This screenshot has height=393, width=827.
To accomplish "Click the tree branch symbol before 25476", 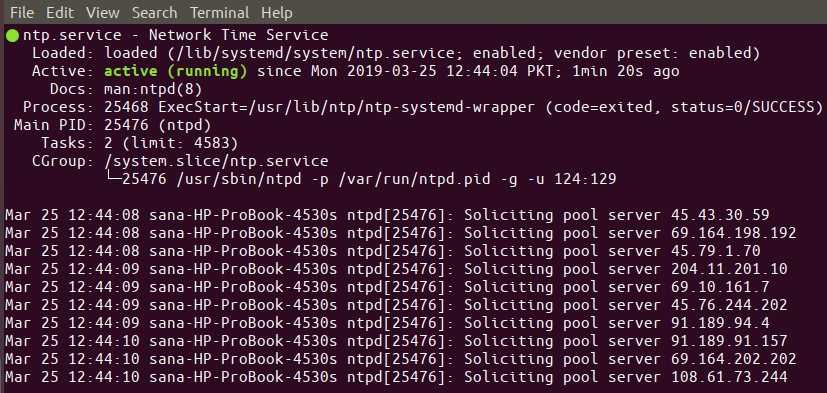I will pos(113,178).
